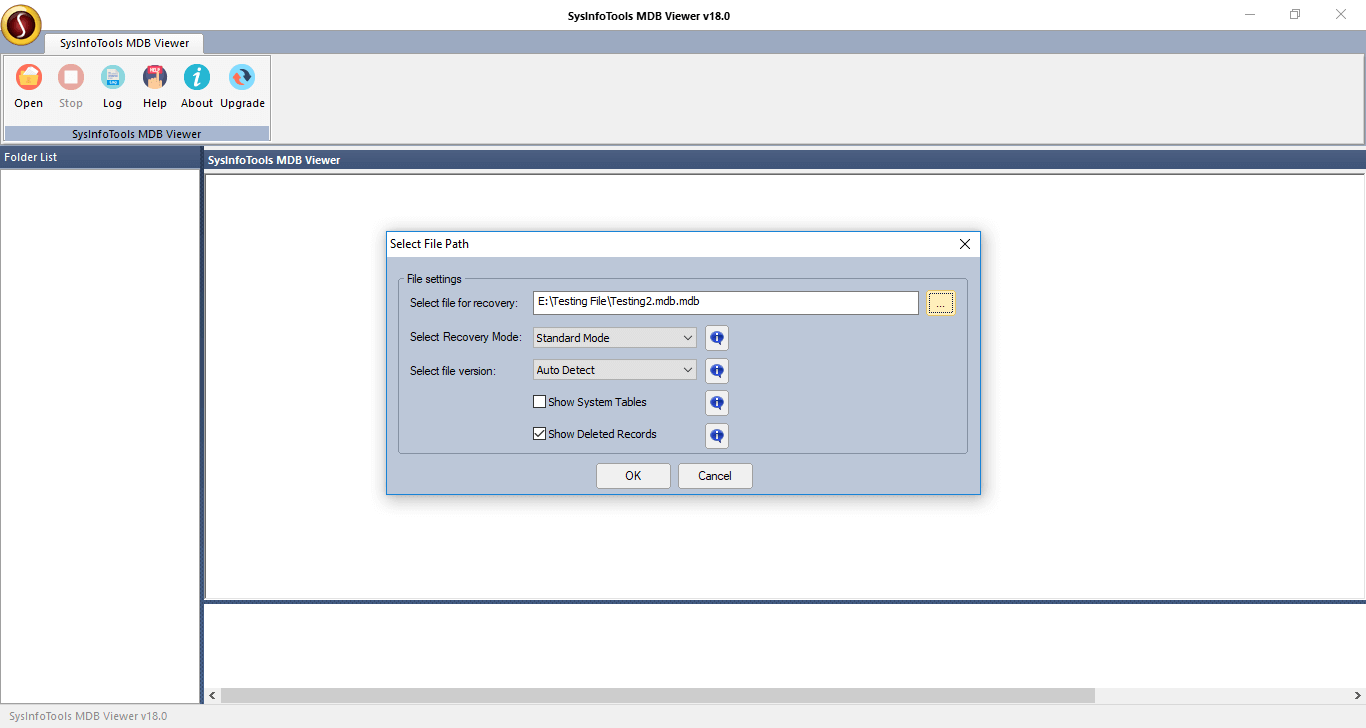
Task: Confirm file selection with OK button
Action: tap(633, 475)
